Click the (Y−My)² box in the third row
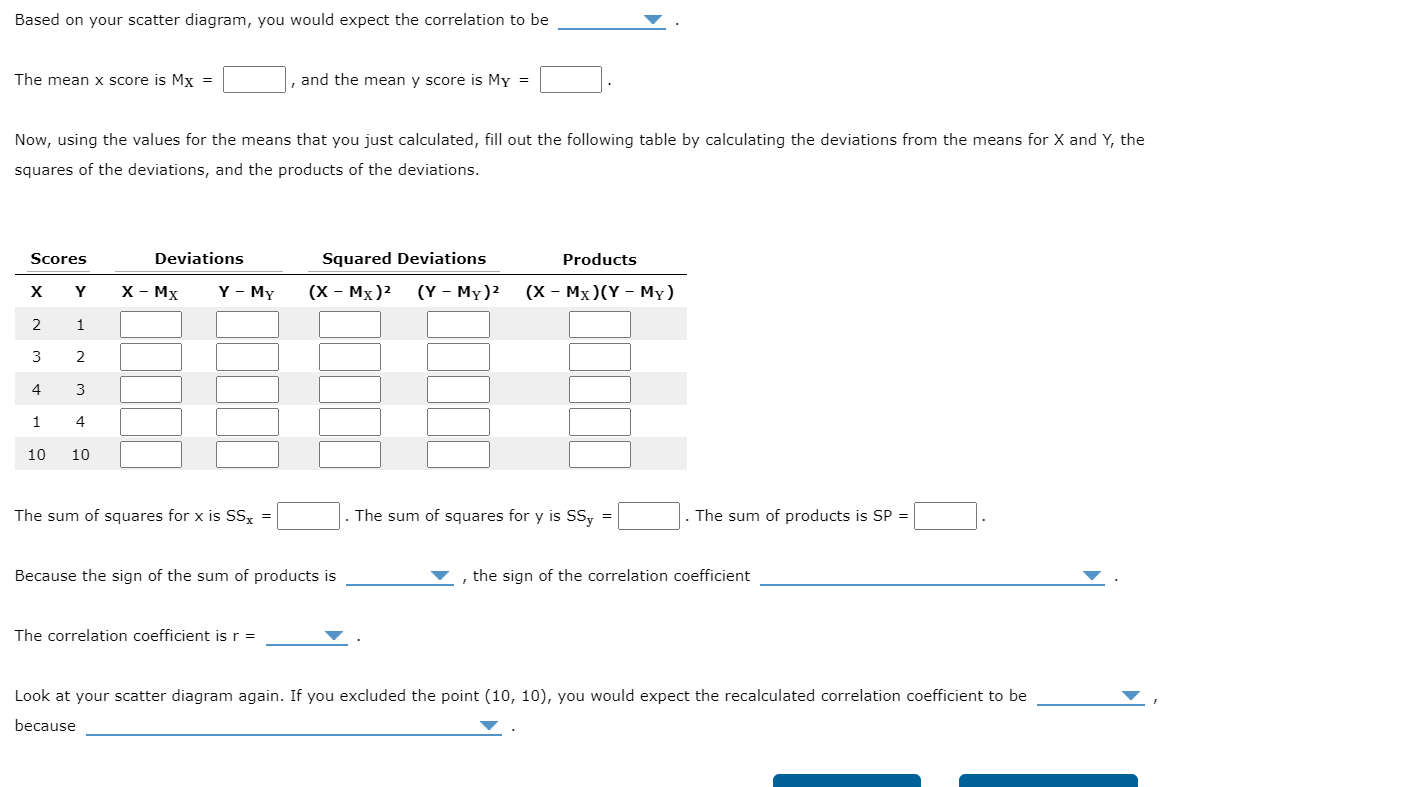 pos(458,389)
